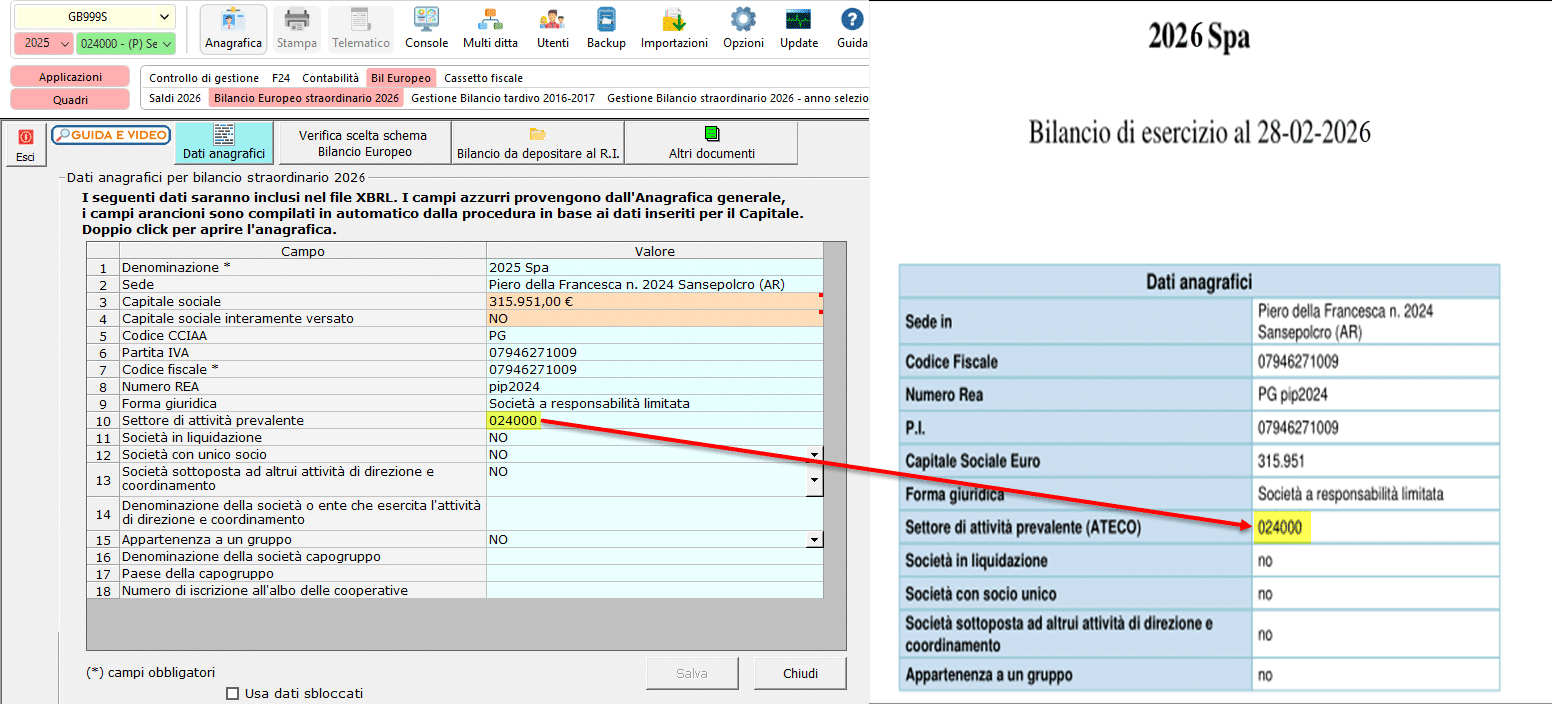The image size is (1552, 704).
Task: Launch the Console tool
Action: click(x=427, y=28)
